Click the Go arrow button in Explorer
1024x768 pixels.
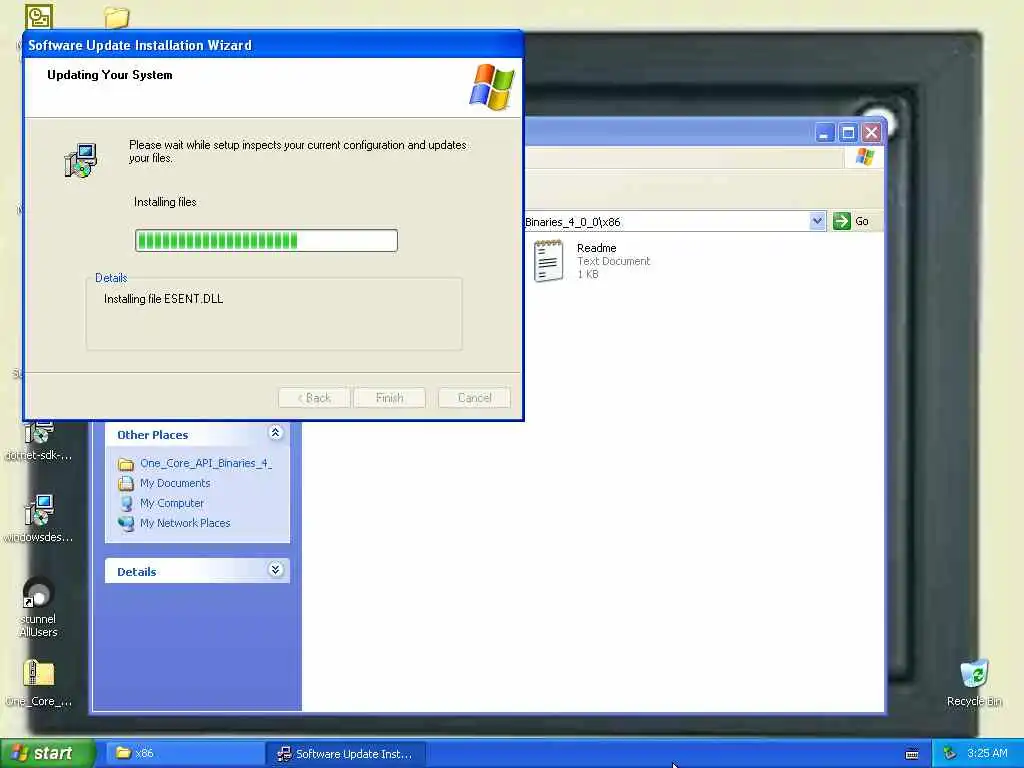click(842, 221)
